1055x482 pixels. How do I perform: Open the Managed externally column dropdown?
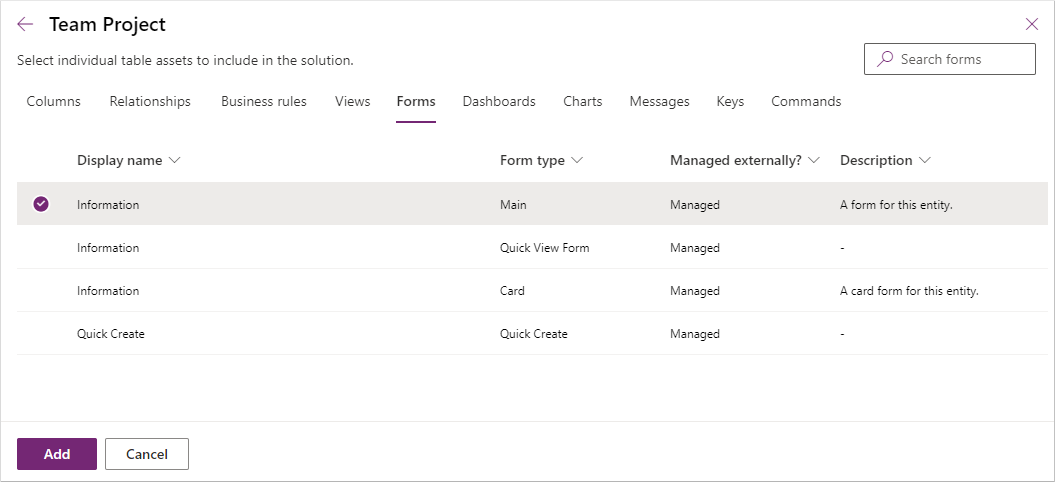[814, 161]
